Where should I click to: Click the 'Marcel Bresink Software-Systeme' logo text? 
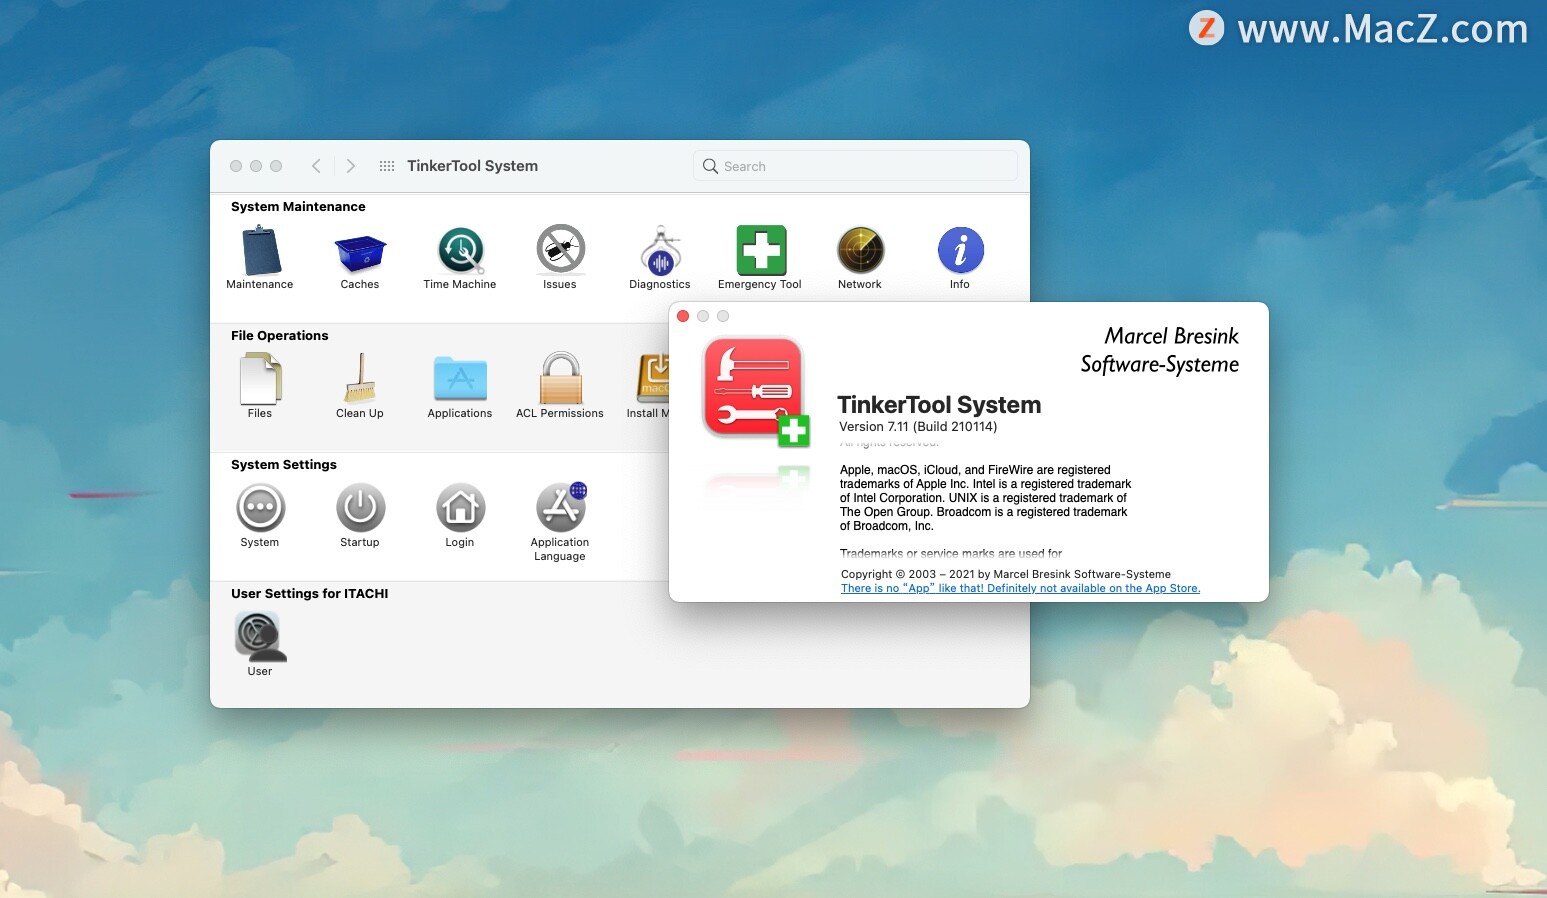[1160, 350]
